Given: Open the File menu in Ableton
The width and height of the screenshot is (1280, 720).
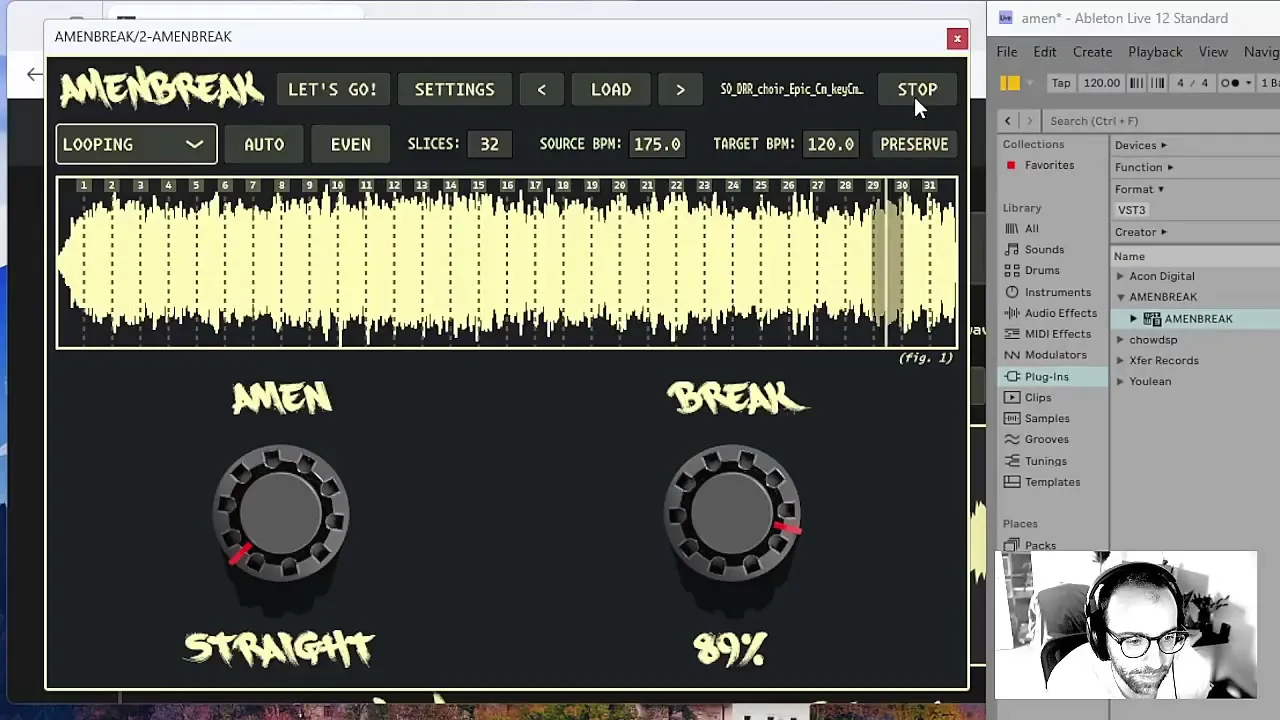Looking at the screenshot, I should [1006, 52].
